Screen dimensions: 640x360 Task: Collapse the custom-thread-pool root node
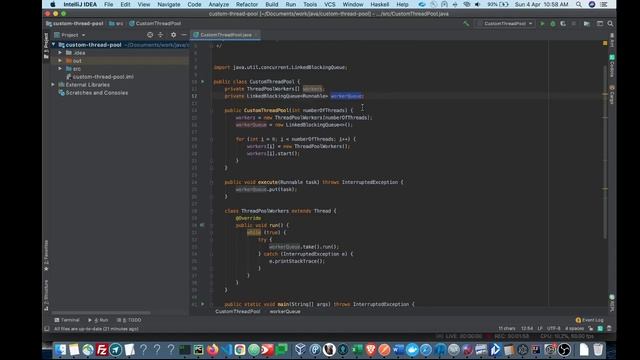(53, 45)
